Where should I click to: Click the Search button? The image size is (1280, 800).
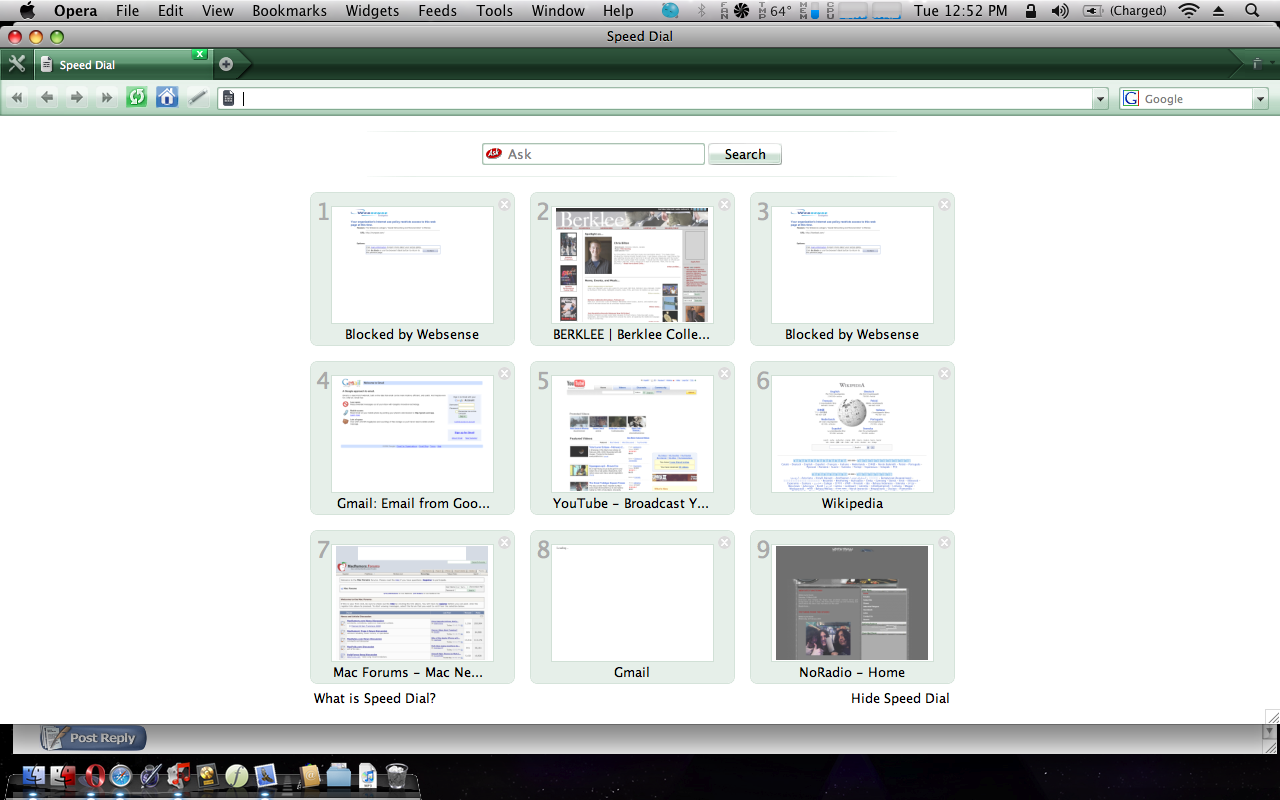pyautogui.click(x=745, y=154)
